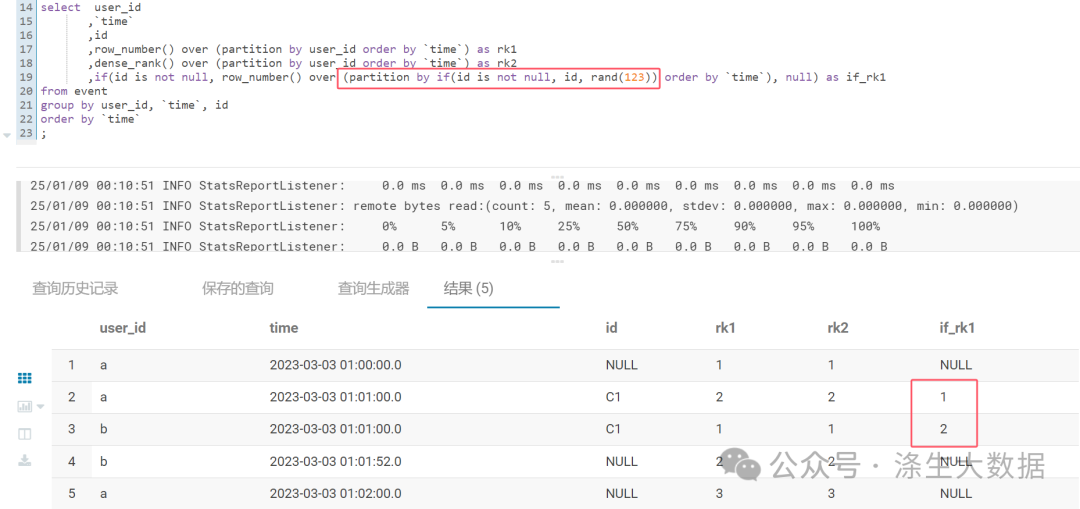Screen dimensions: 1080x509
Task: Click row number 4 in results
Action: (72, 461)
